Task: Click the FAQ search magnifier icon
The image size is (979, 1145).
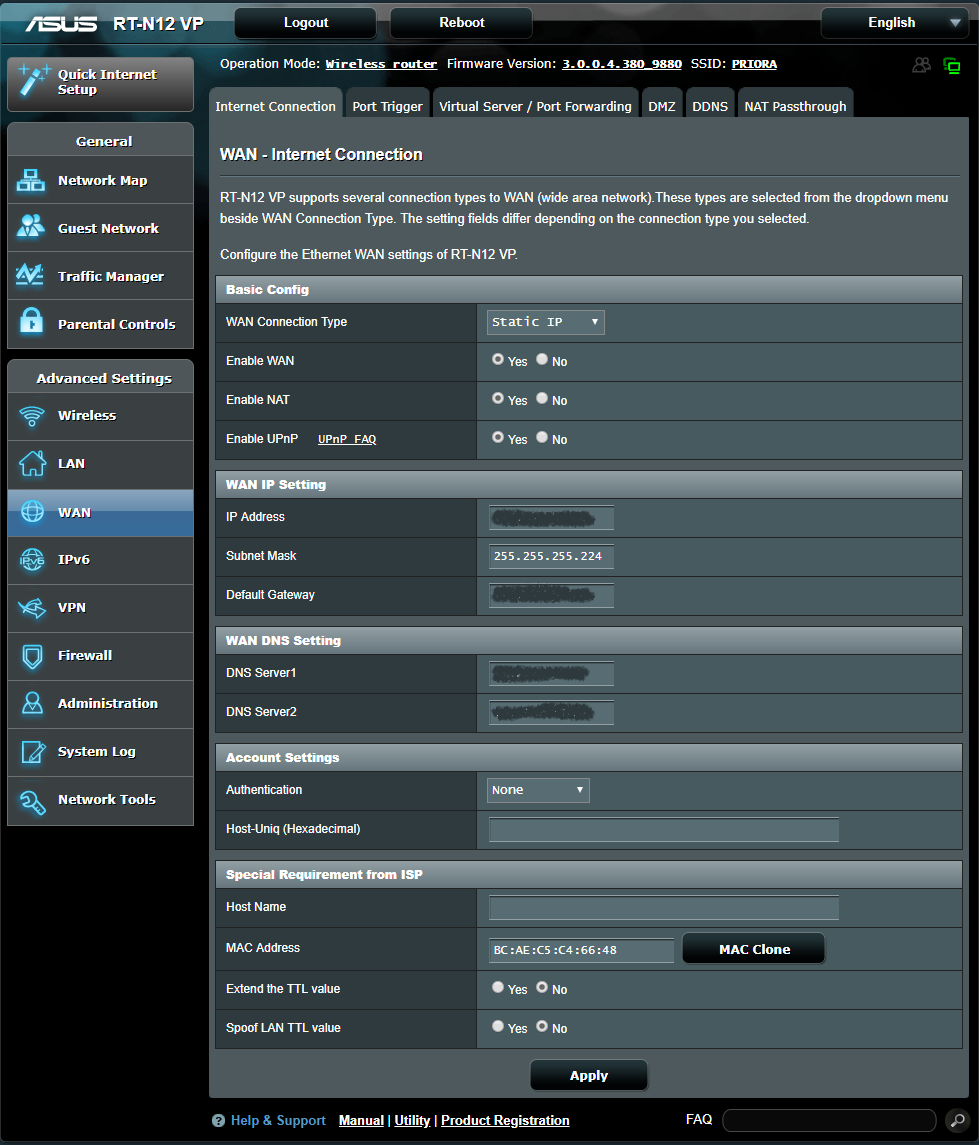Action: tap(957, 1120)
